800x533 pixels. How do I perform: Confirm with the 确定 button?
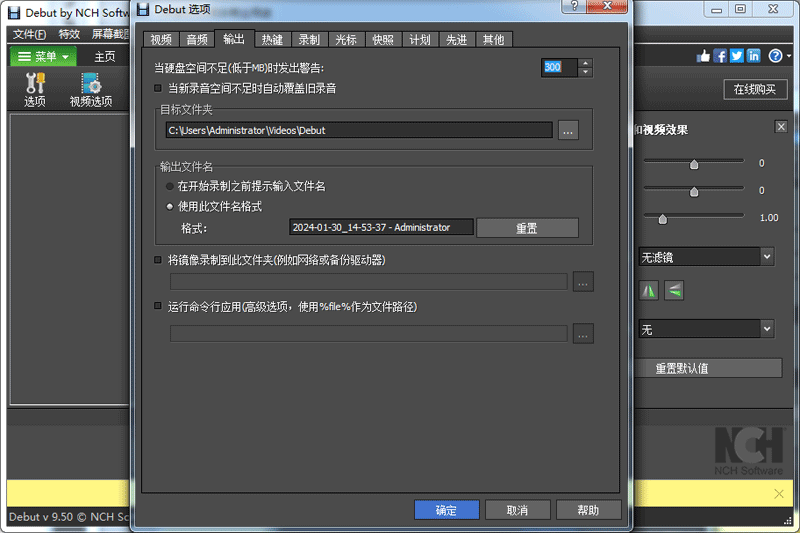(446, 510)
